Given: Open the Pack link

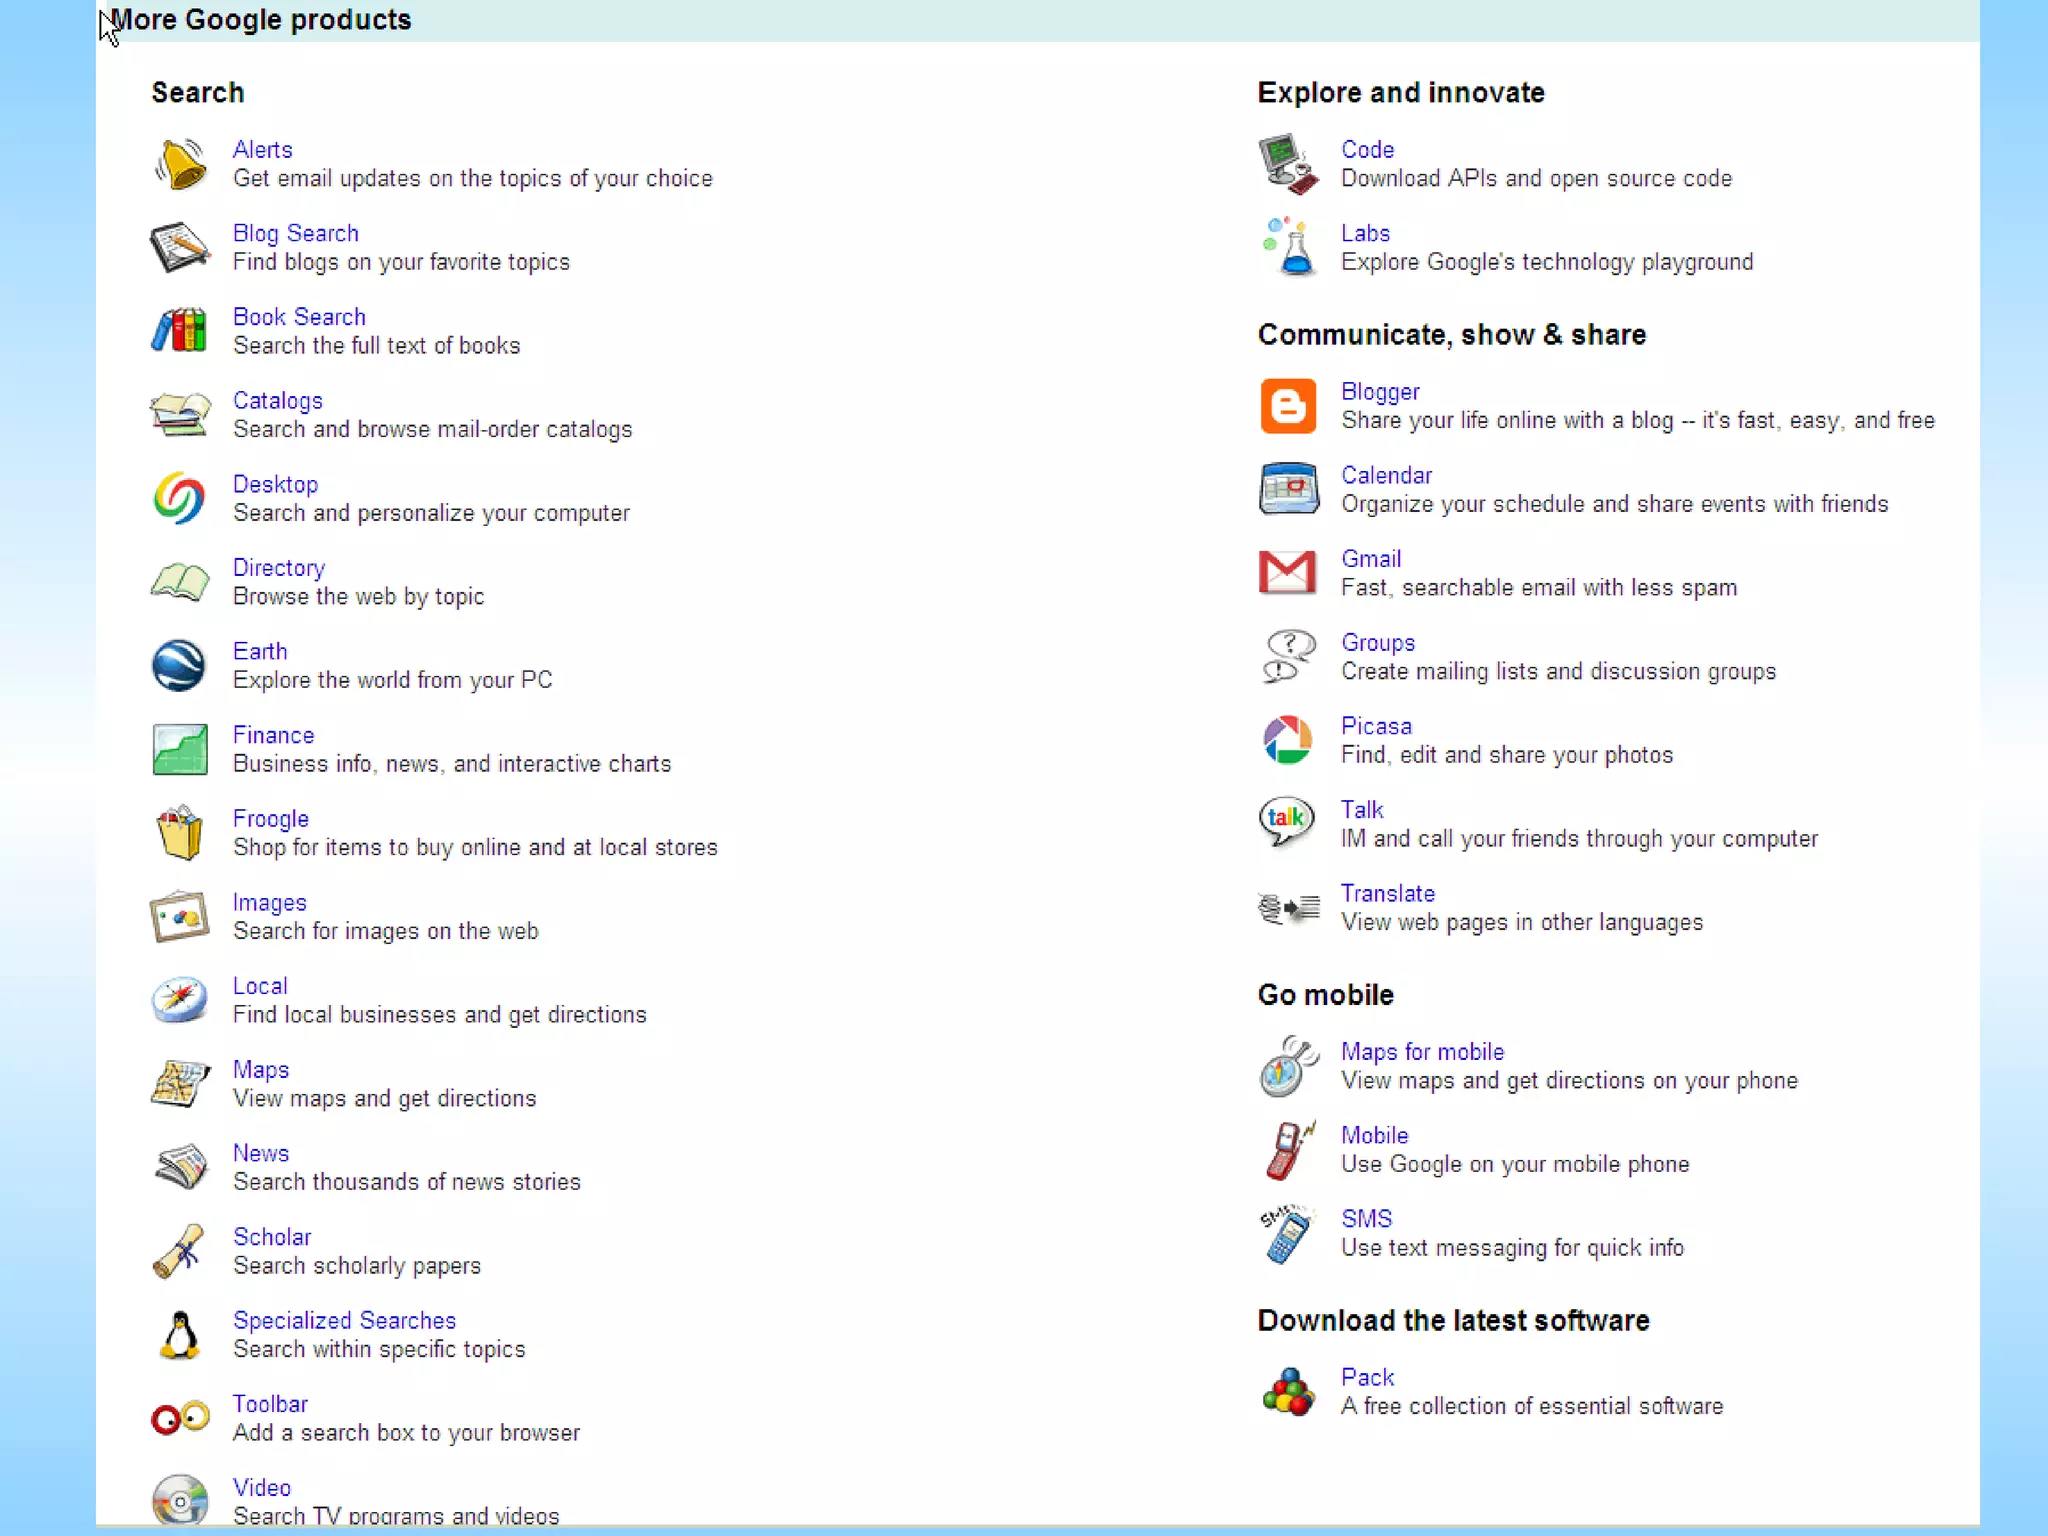Looking at the screenshot, I should pos(1367,1378).
